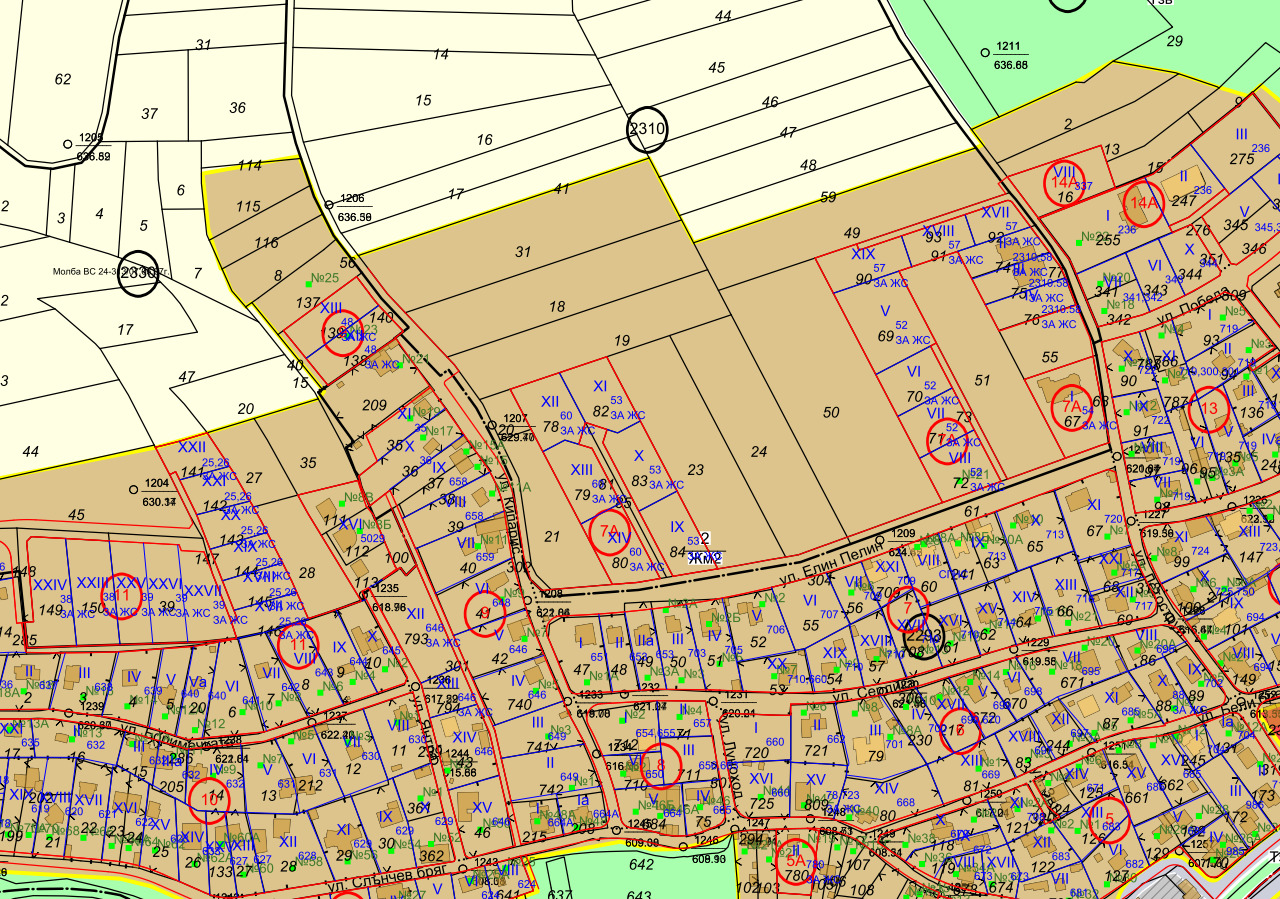Click green square address marker №25
Viewport: 1280px width, 899px height.
(321, 277)
